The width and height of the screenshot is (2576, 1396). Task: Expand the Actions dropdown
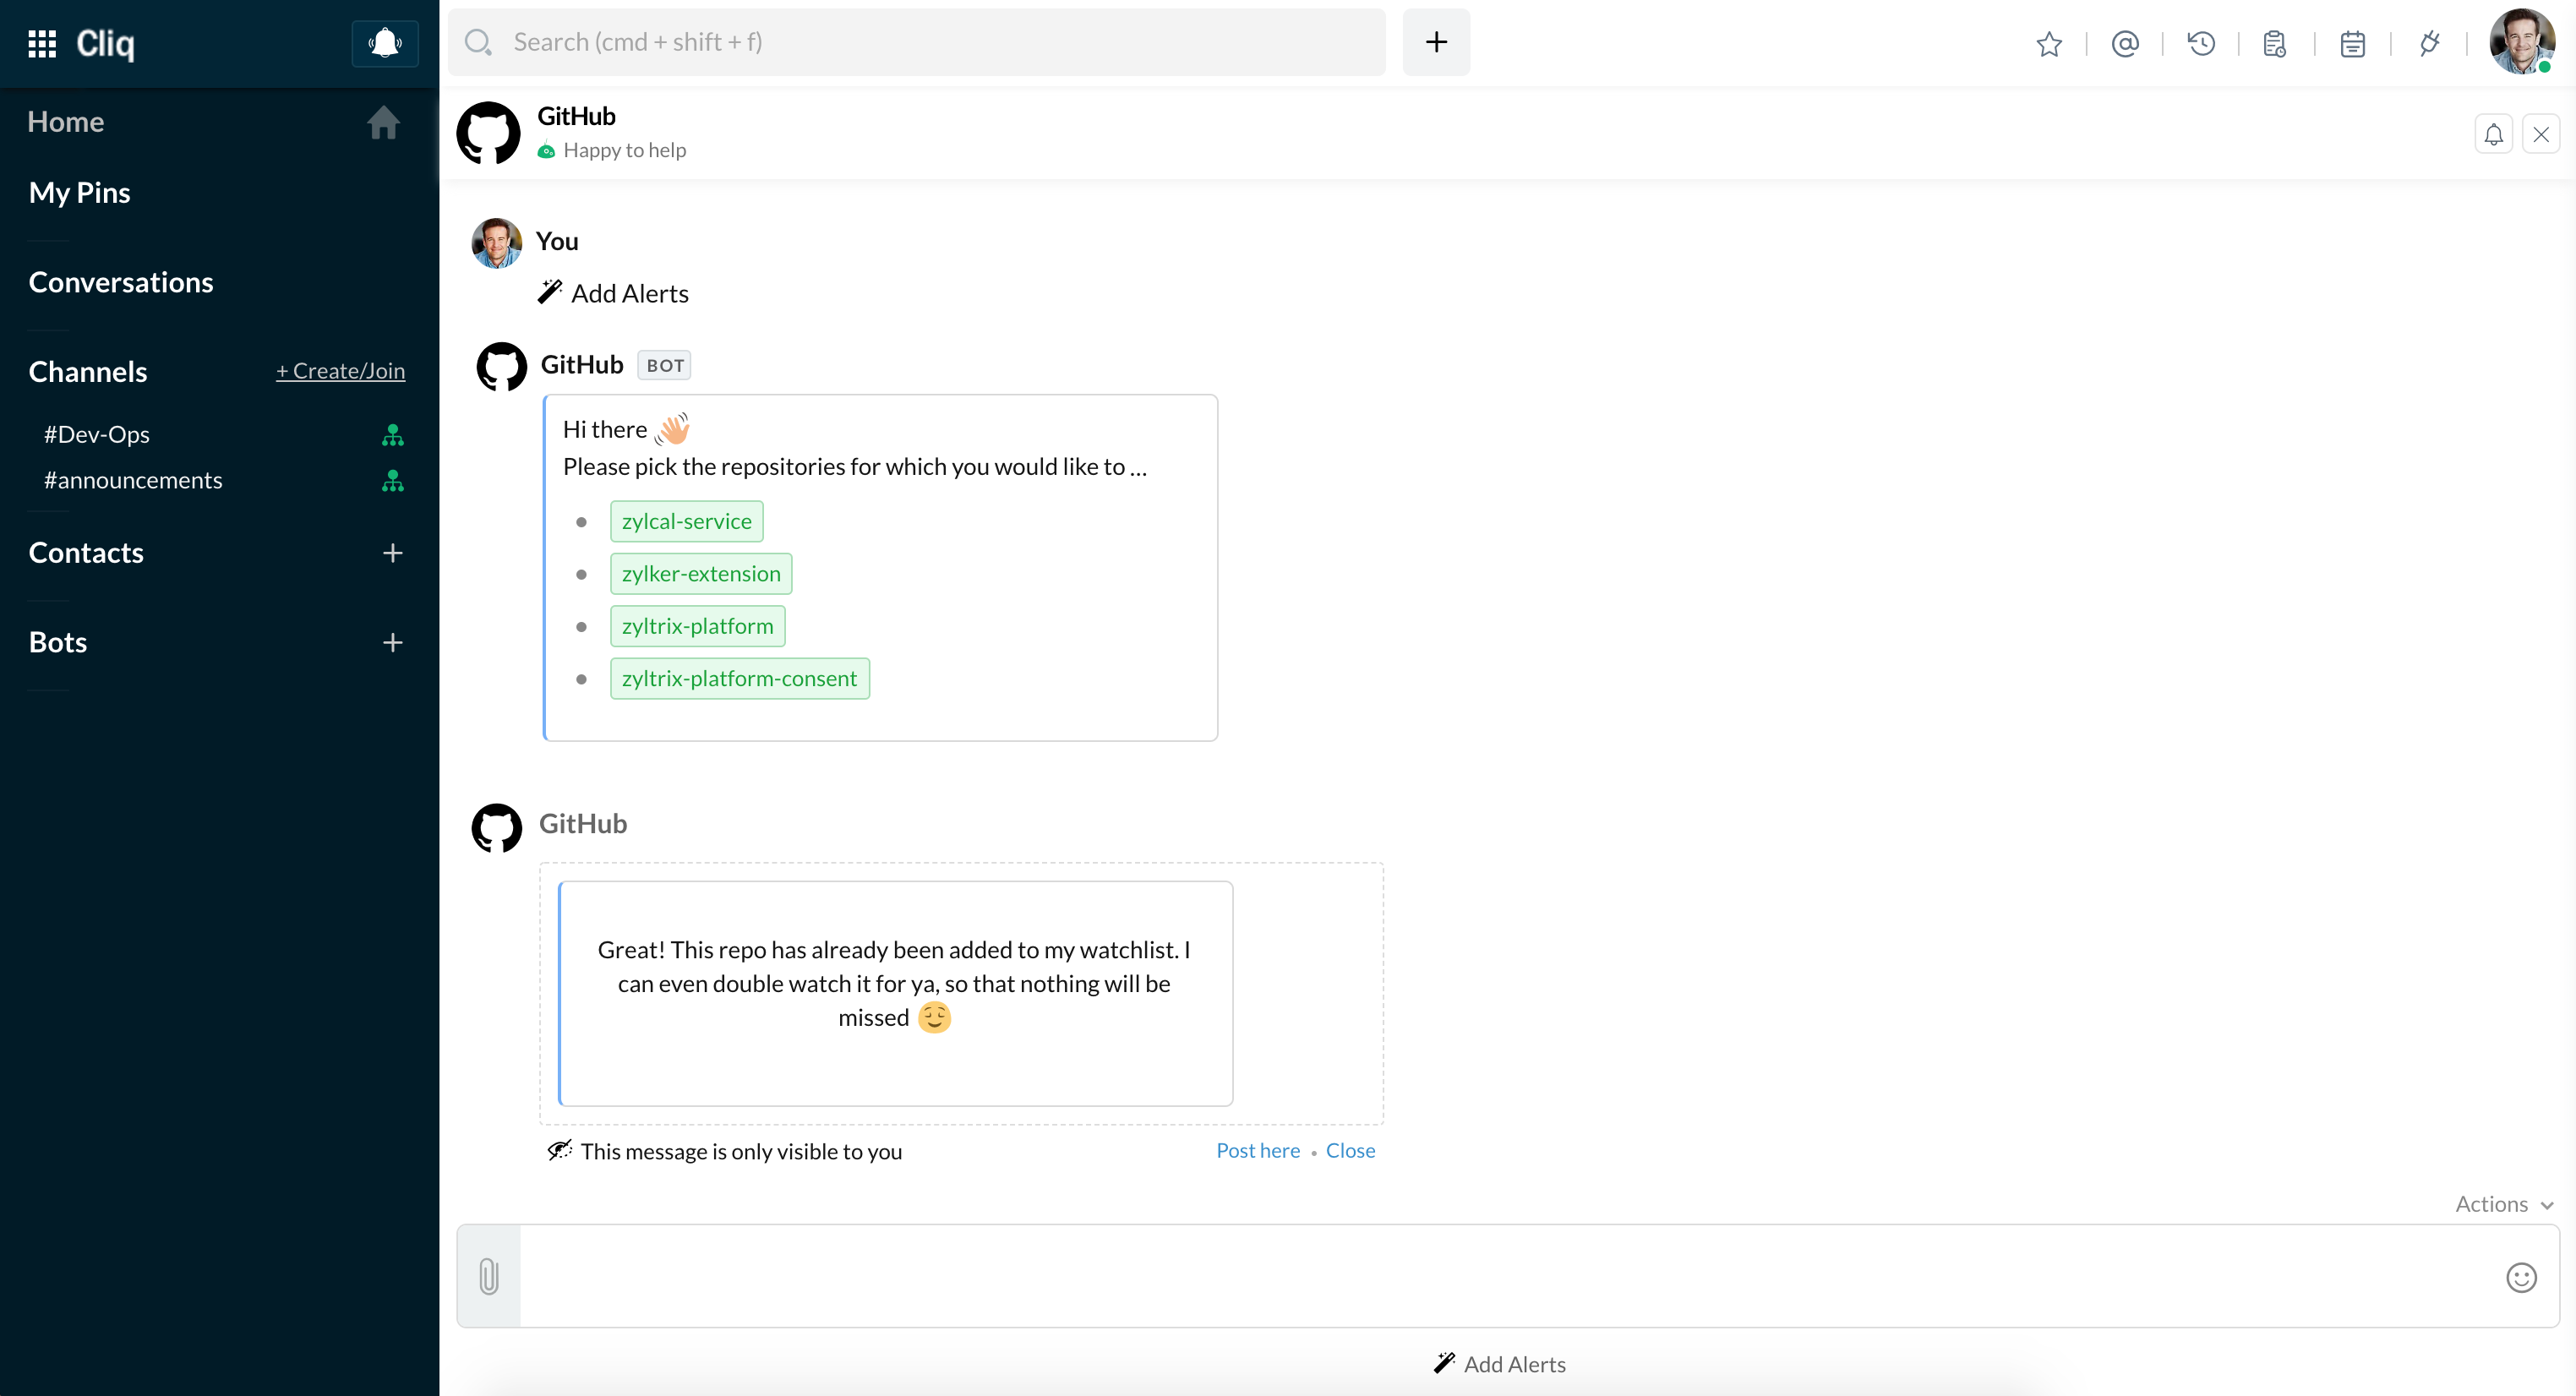2504,1204
